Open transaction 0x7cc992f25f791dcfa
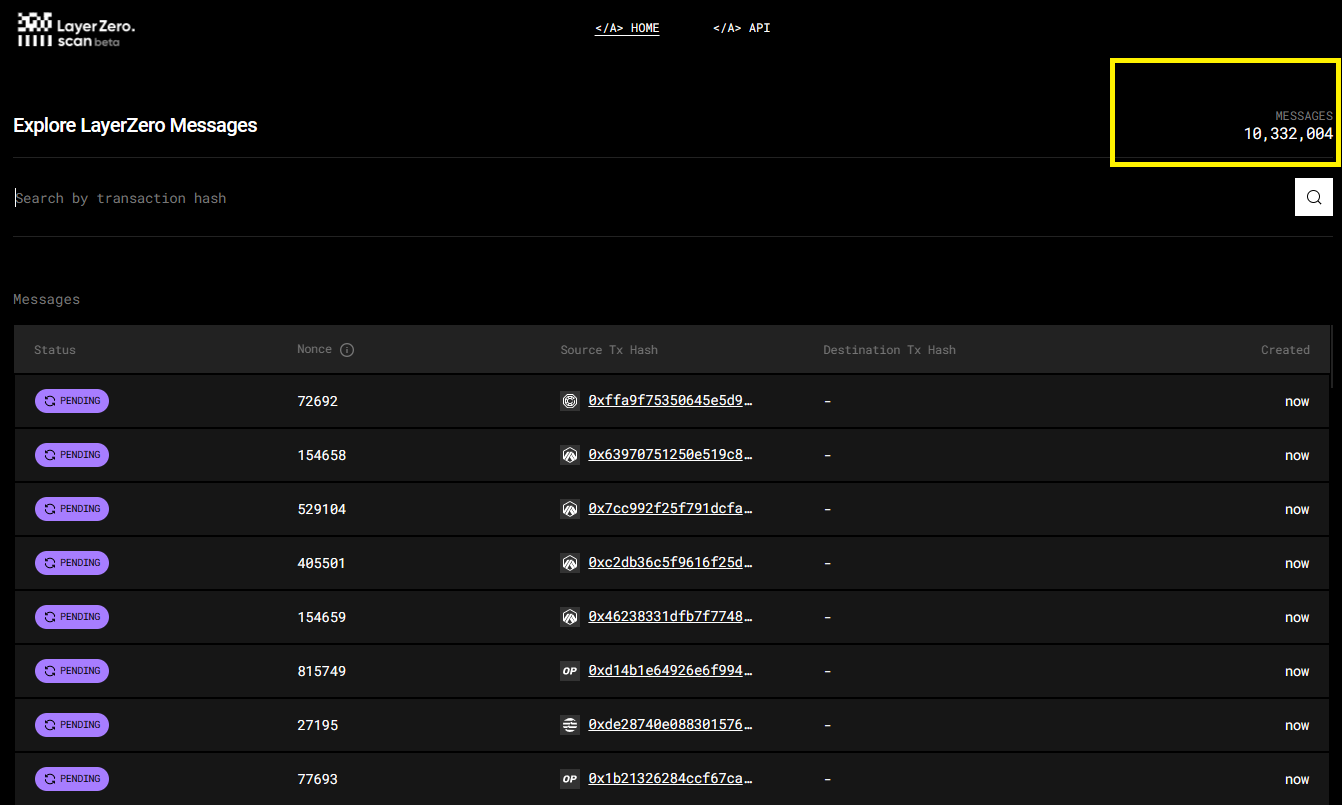1342x805 pixels. tap(670, 509)
